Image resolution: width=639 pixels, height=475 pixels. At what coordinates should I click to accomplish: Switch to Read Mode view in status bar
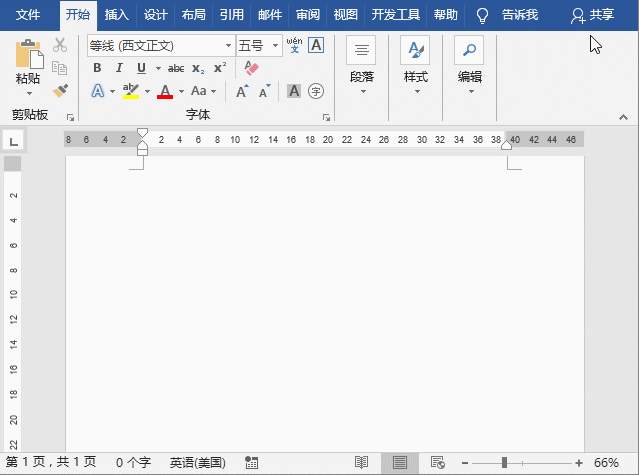point(362,463)
